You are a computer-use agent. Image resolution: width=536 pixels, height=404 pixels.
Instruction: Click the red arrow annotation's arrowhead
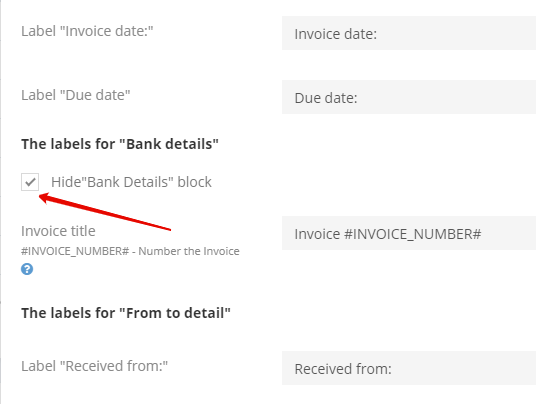pyautogui.click(x=44, y=198)
